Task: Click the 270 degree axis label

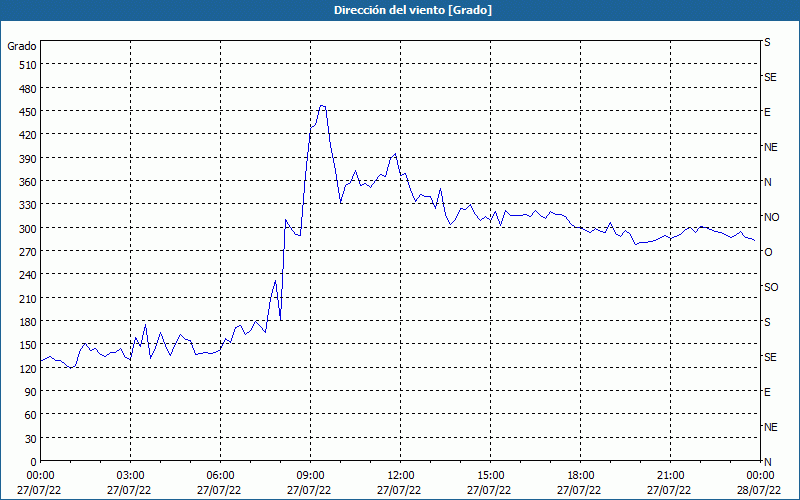Action: click(x=29, y=252)
